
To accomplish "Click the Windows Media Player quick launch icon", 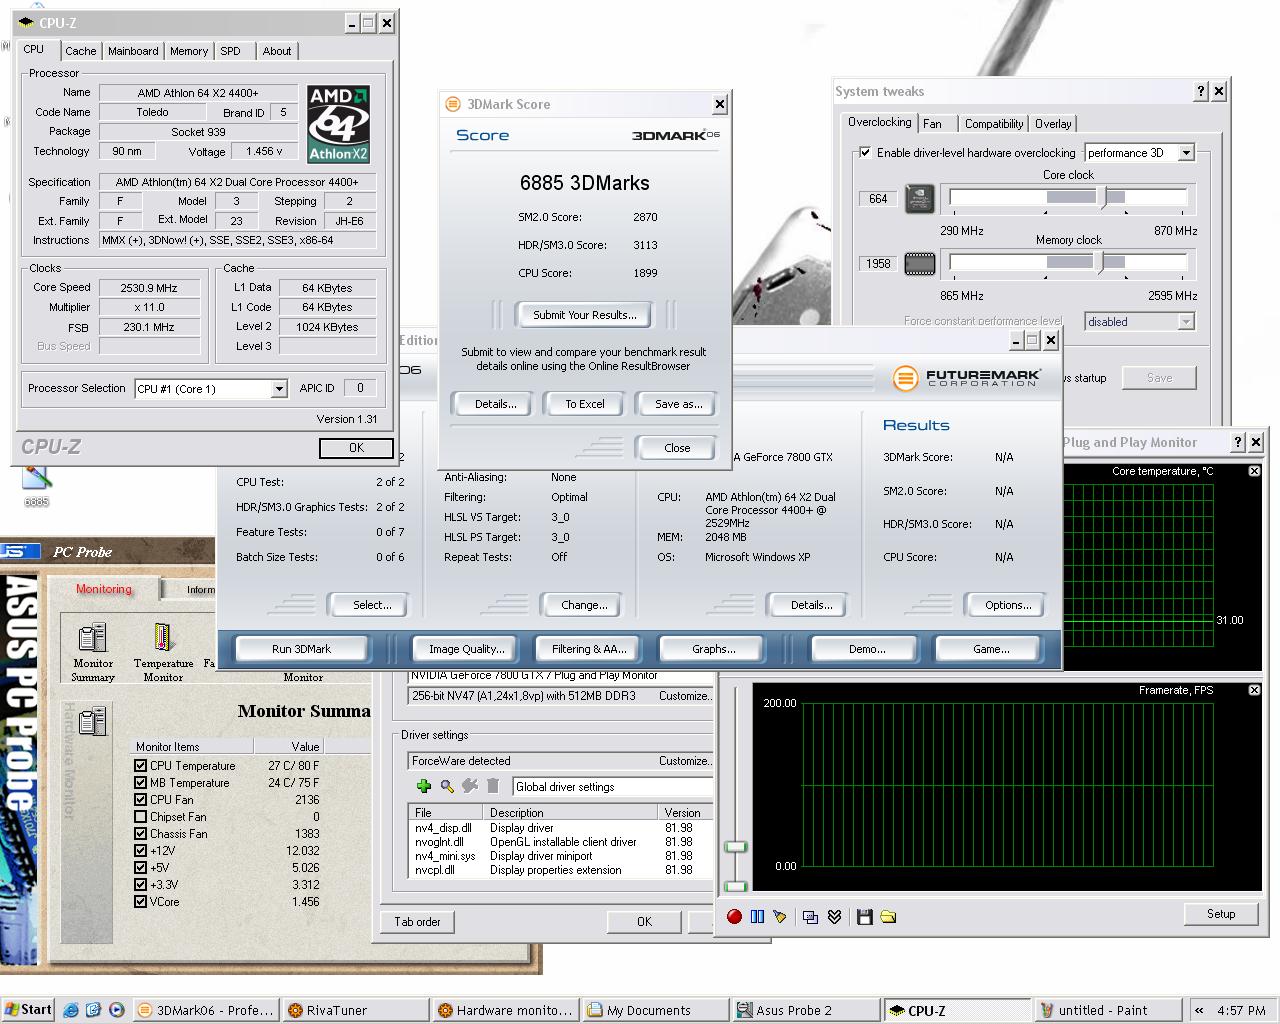I will click(x=116, y=1010).
